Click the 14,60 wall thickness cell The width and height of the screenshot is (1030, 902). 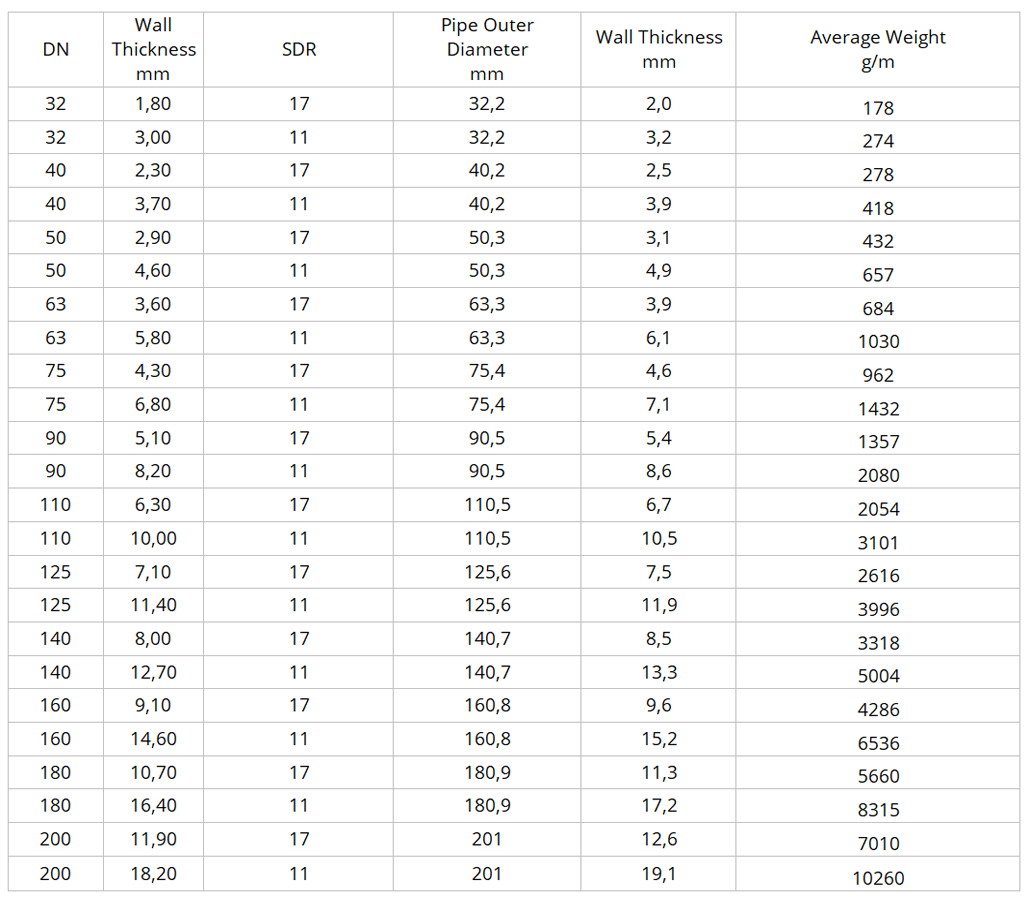[x=153, y=739]
